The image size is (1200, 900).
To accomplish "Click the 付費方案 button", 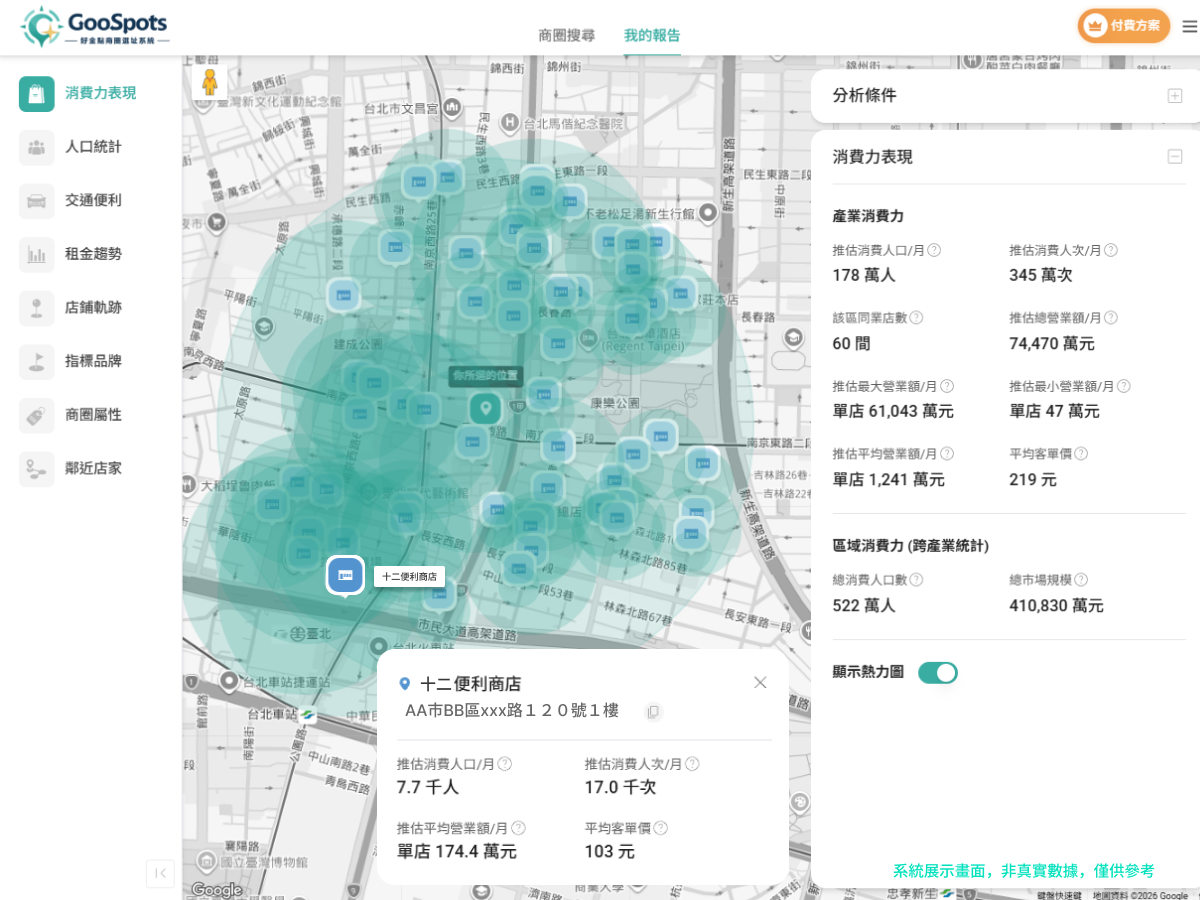I will point(1124,26).
